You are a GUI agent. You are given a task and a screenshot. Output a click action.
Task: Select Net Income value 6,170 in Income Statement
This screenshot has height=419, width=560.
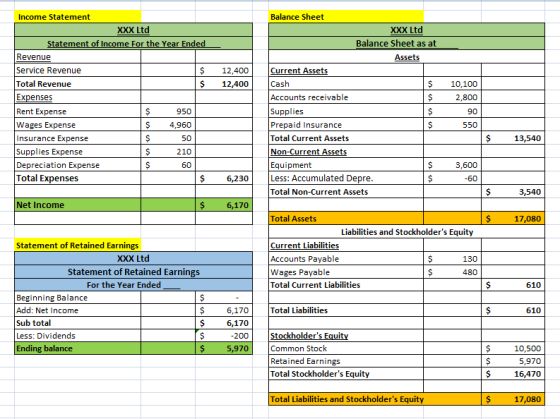pos(224,205)
